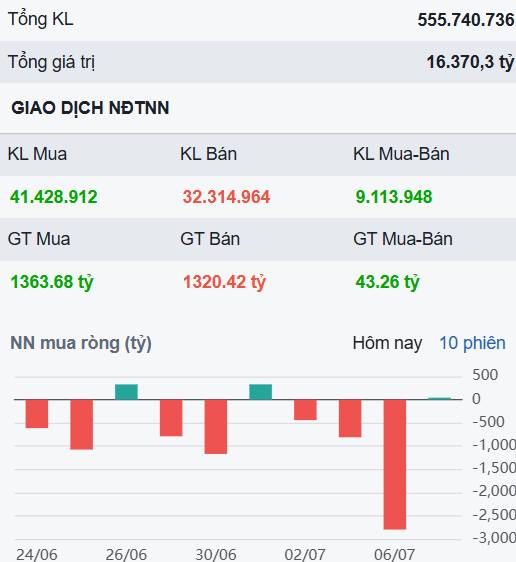
Task: Select the KL Bán value 32.314.964
Action: tap(226, 197)
